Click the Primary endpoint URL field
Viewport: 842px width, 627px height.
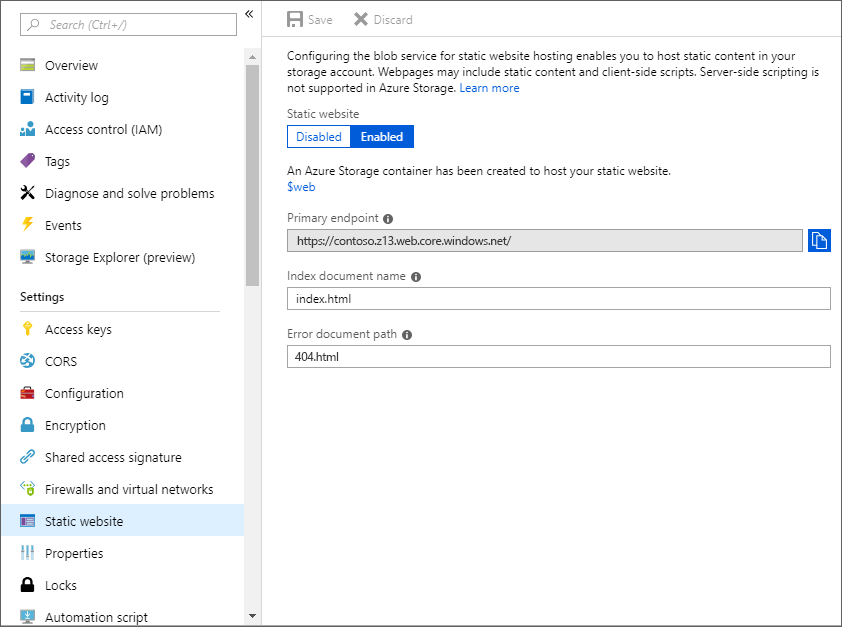click(x=545, y=240)
